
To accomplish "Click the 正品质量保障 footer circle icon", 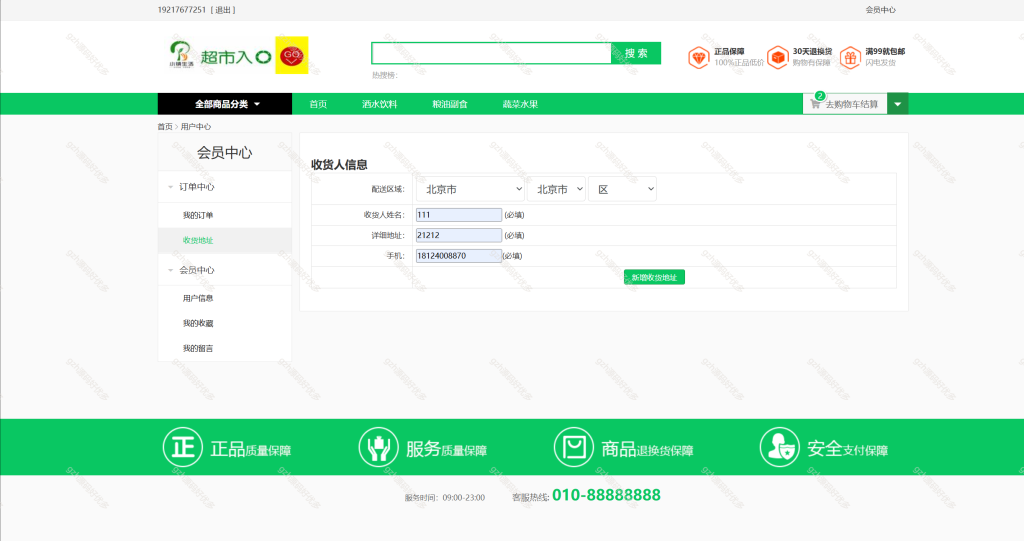I will pyautogui.click(x=183, y=447).
